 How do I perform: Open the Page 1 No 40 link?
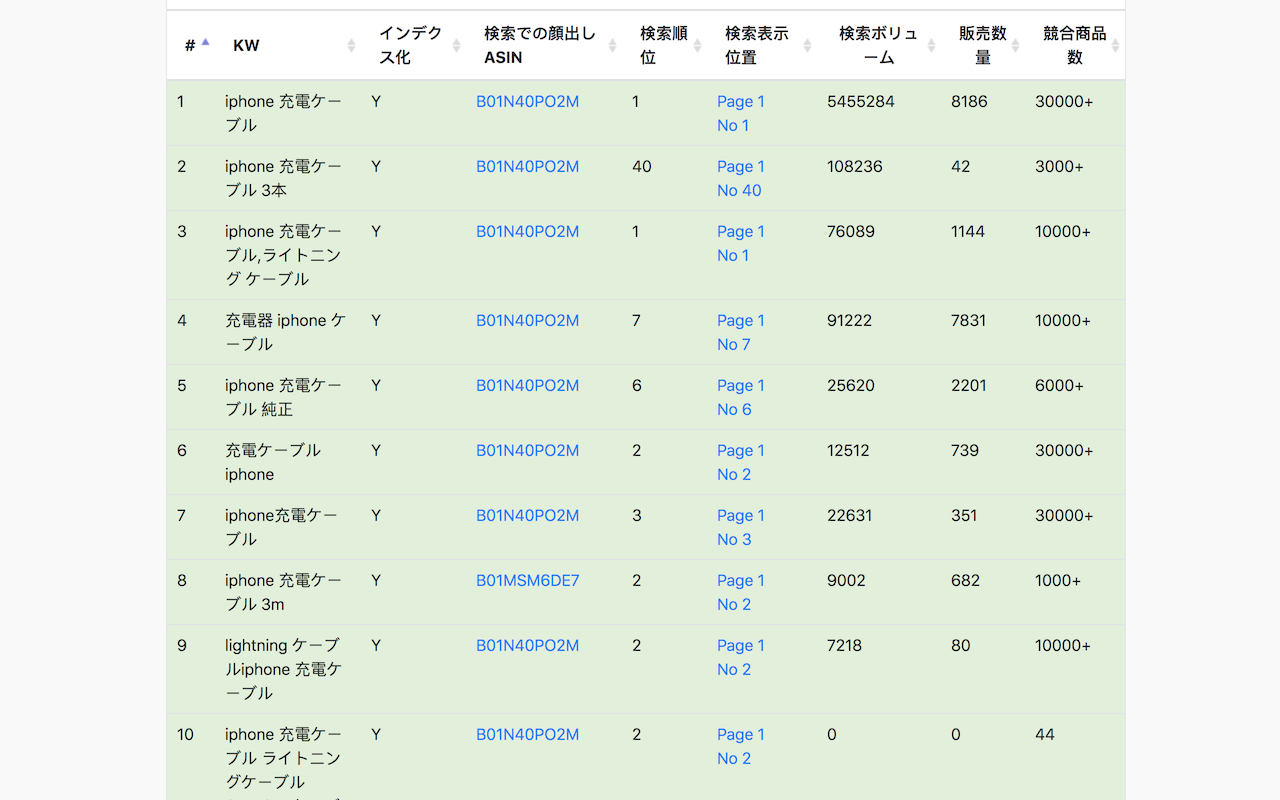[741, 178]
